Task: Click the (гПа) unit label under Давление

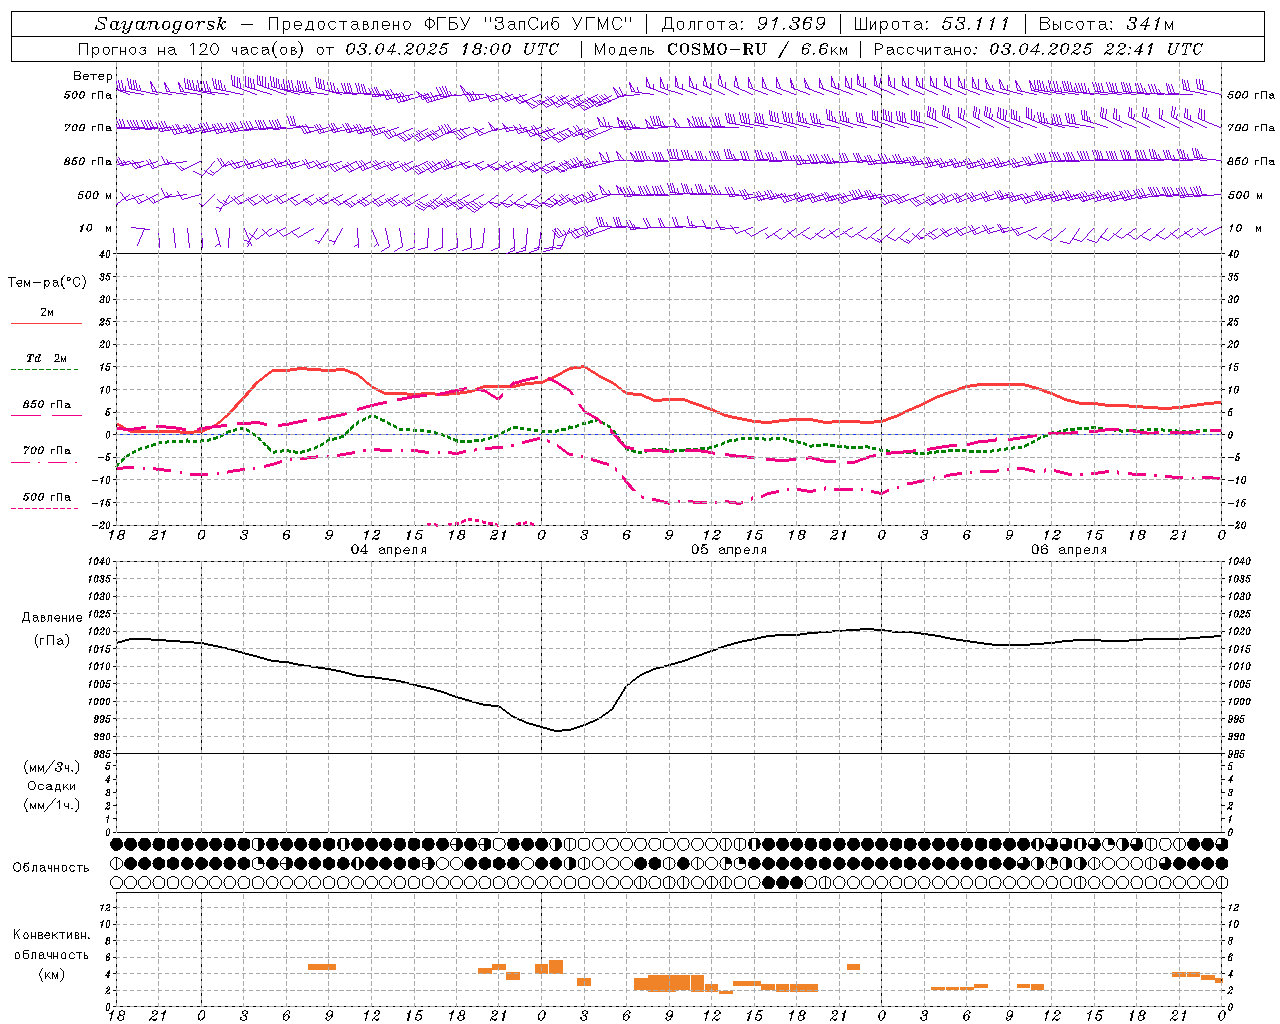Action: click(52, 640)
